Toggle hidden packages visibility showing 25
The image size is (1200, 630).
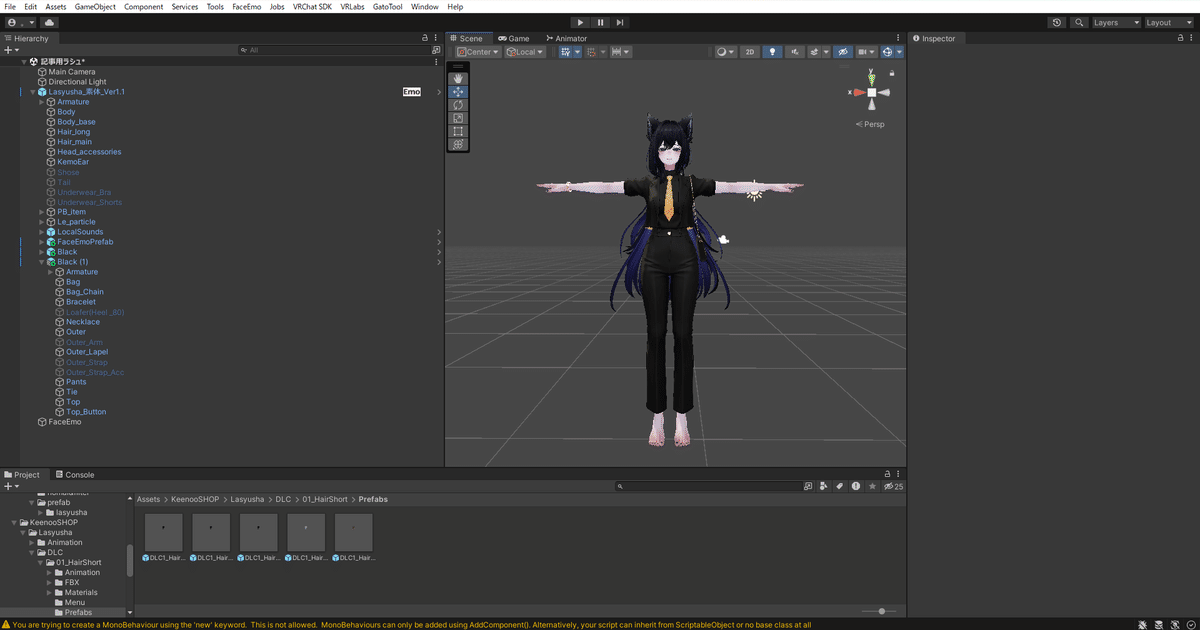893,486
